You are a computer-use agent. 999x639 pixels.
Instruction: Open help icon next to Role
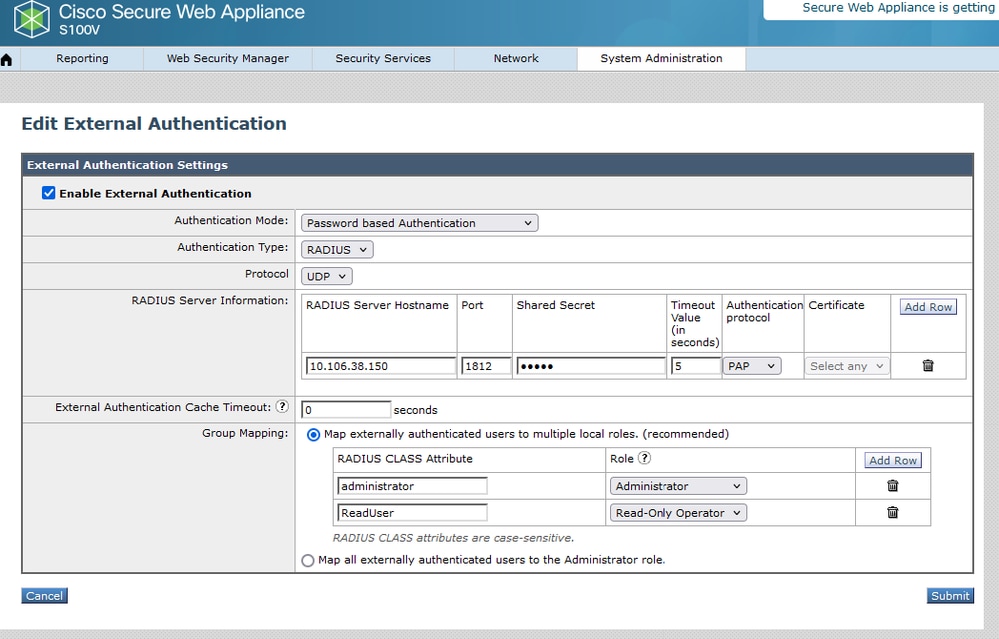click(x=645, y=458)
